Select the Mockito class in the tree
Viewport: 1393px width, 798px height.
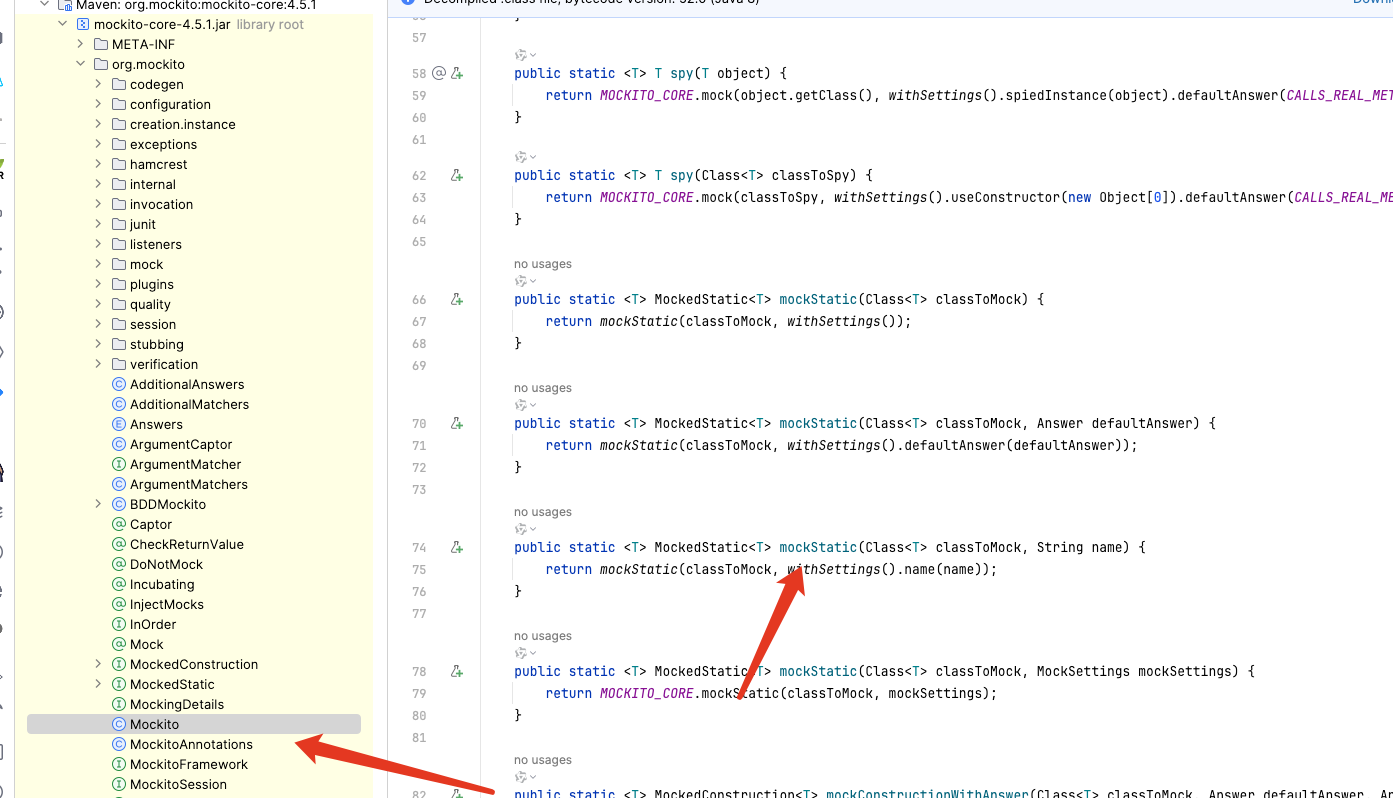tap(194, 724)
